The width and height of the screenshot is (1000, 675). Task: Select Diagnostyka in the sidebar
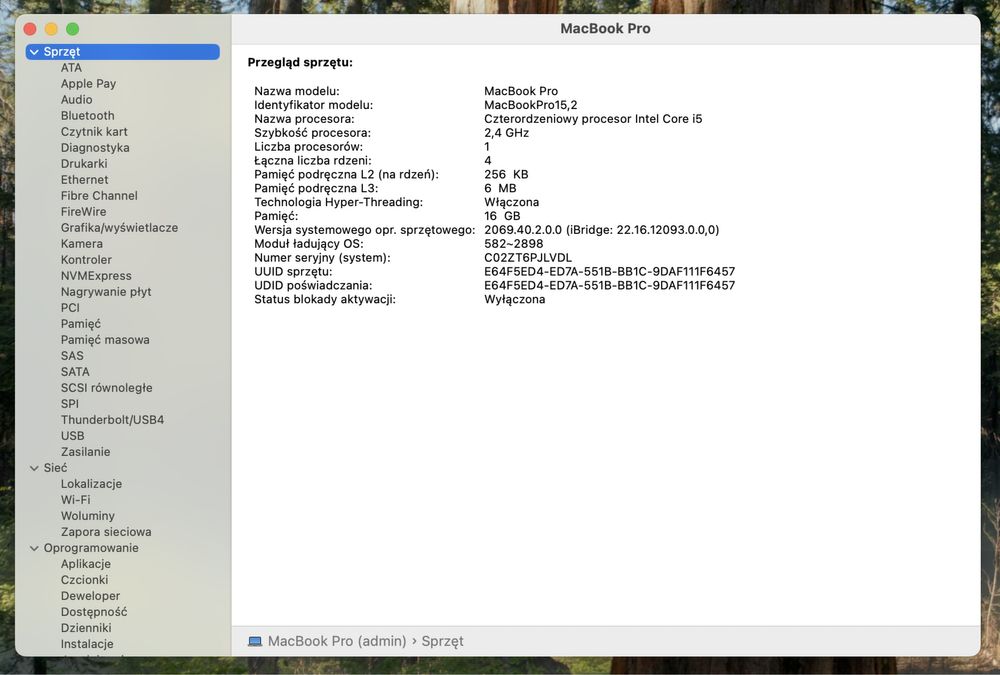coord(95,147)
